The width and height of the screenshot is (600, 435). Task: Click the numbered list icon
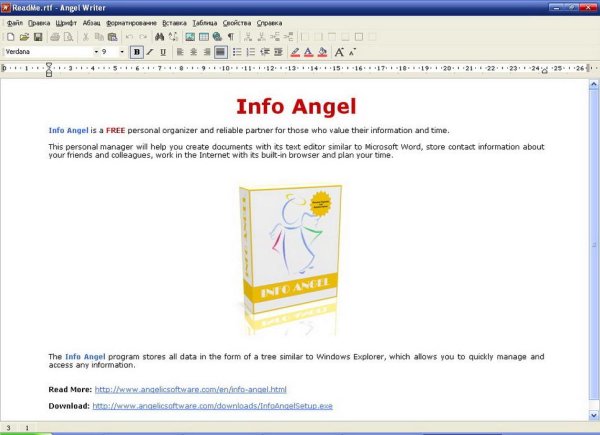[251, 52]
